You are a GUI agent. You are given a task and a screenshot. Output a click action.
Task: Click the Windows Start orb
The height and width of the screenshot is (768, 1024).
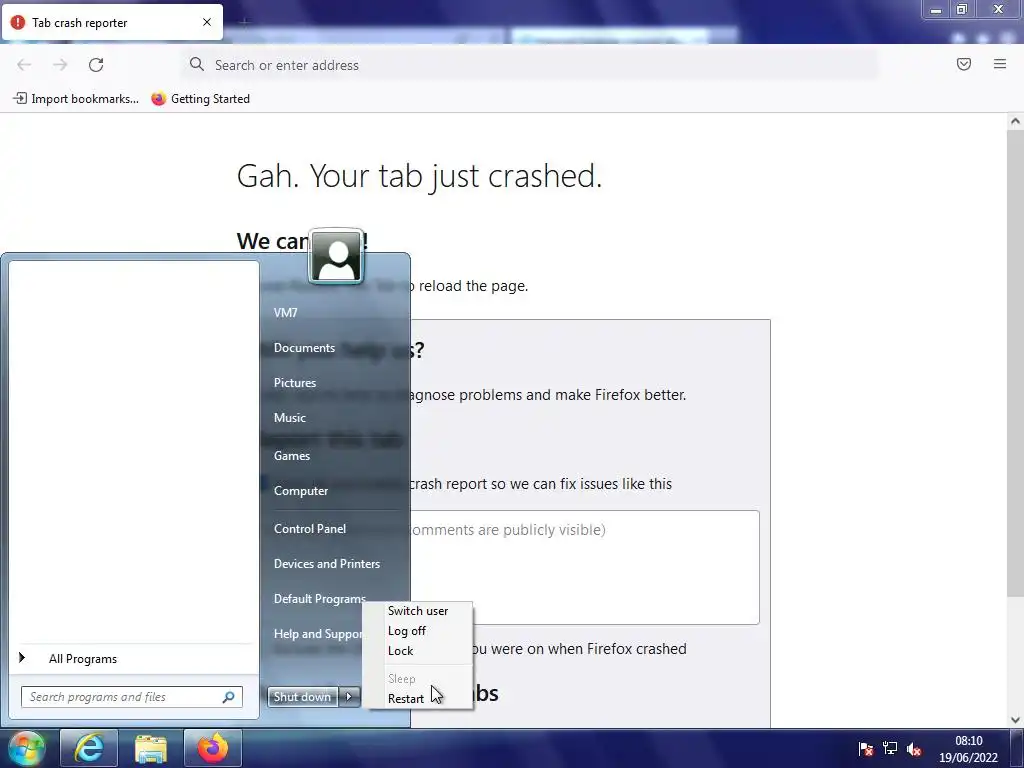(26, 748)
